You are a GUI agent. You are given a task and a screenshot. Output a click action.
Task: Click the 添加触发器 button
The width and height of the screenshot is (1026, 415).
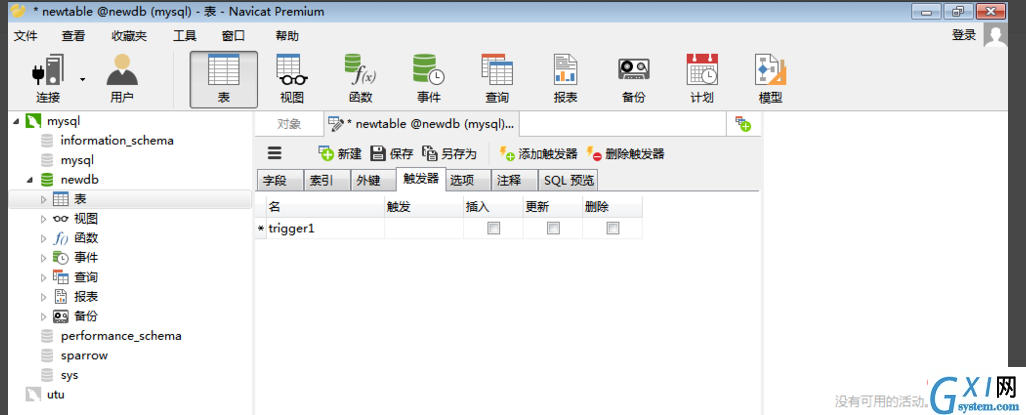tap(539, 154)
